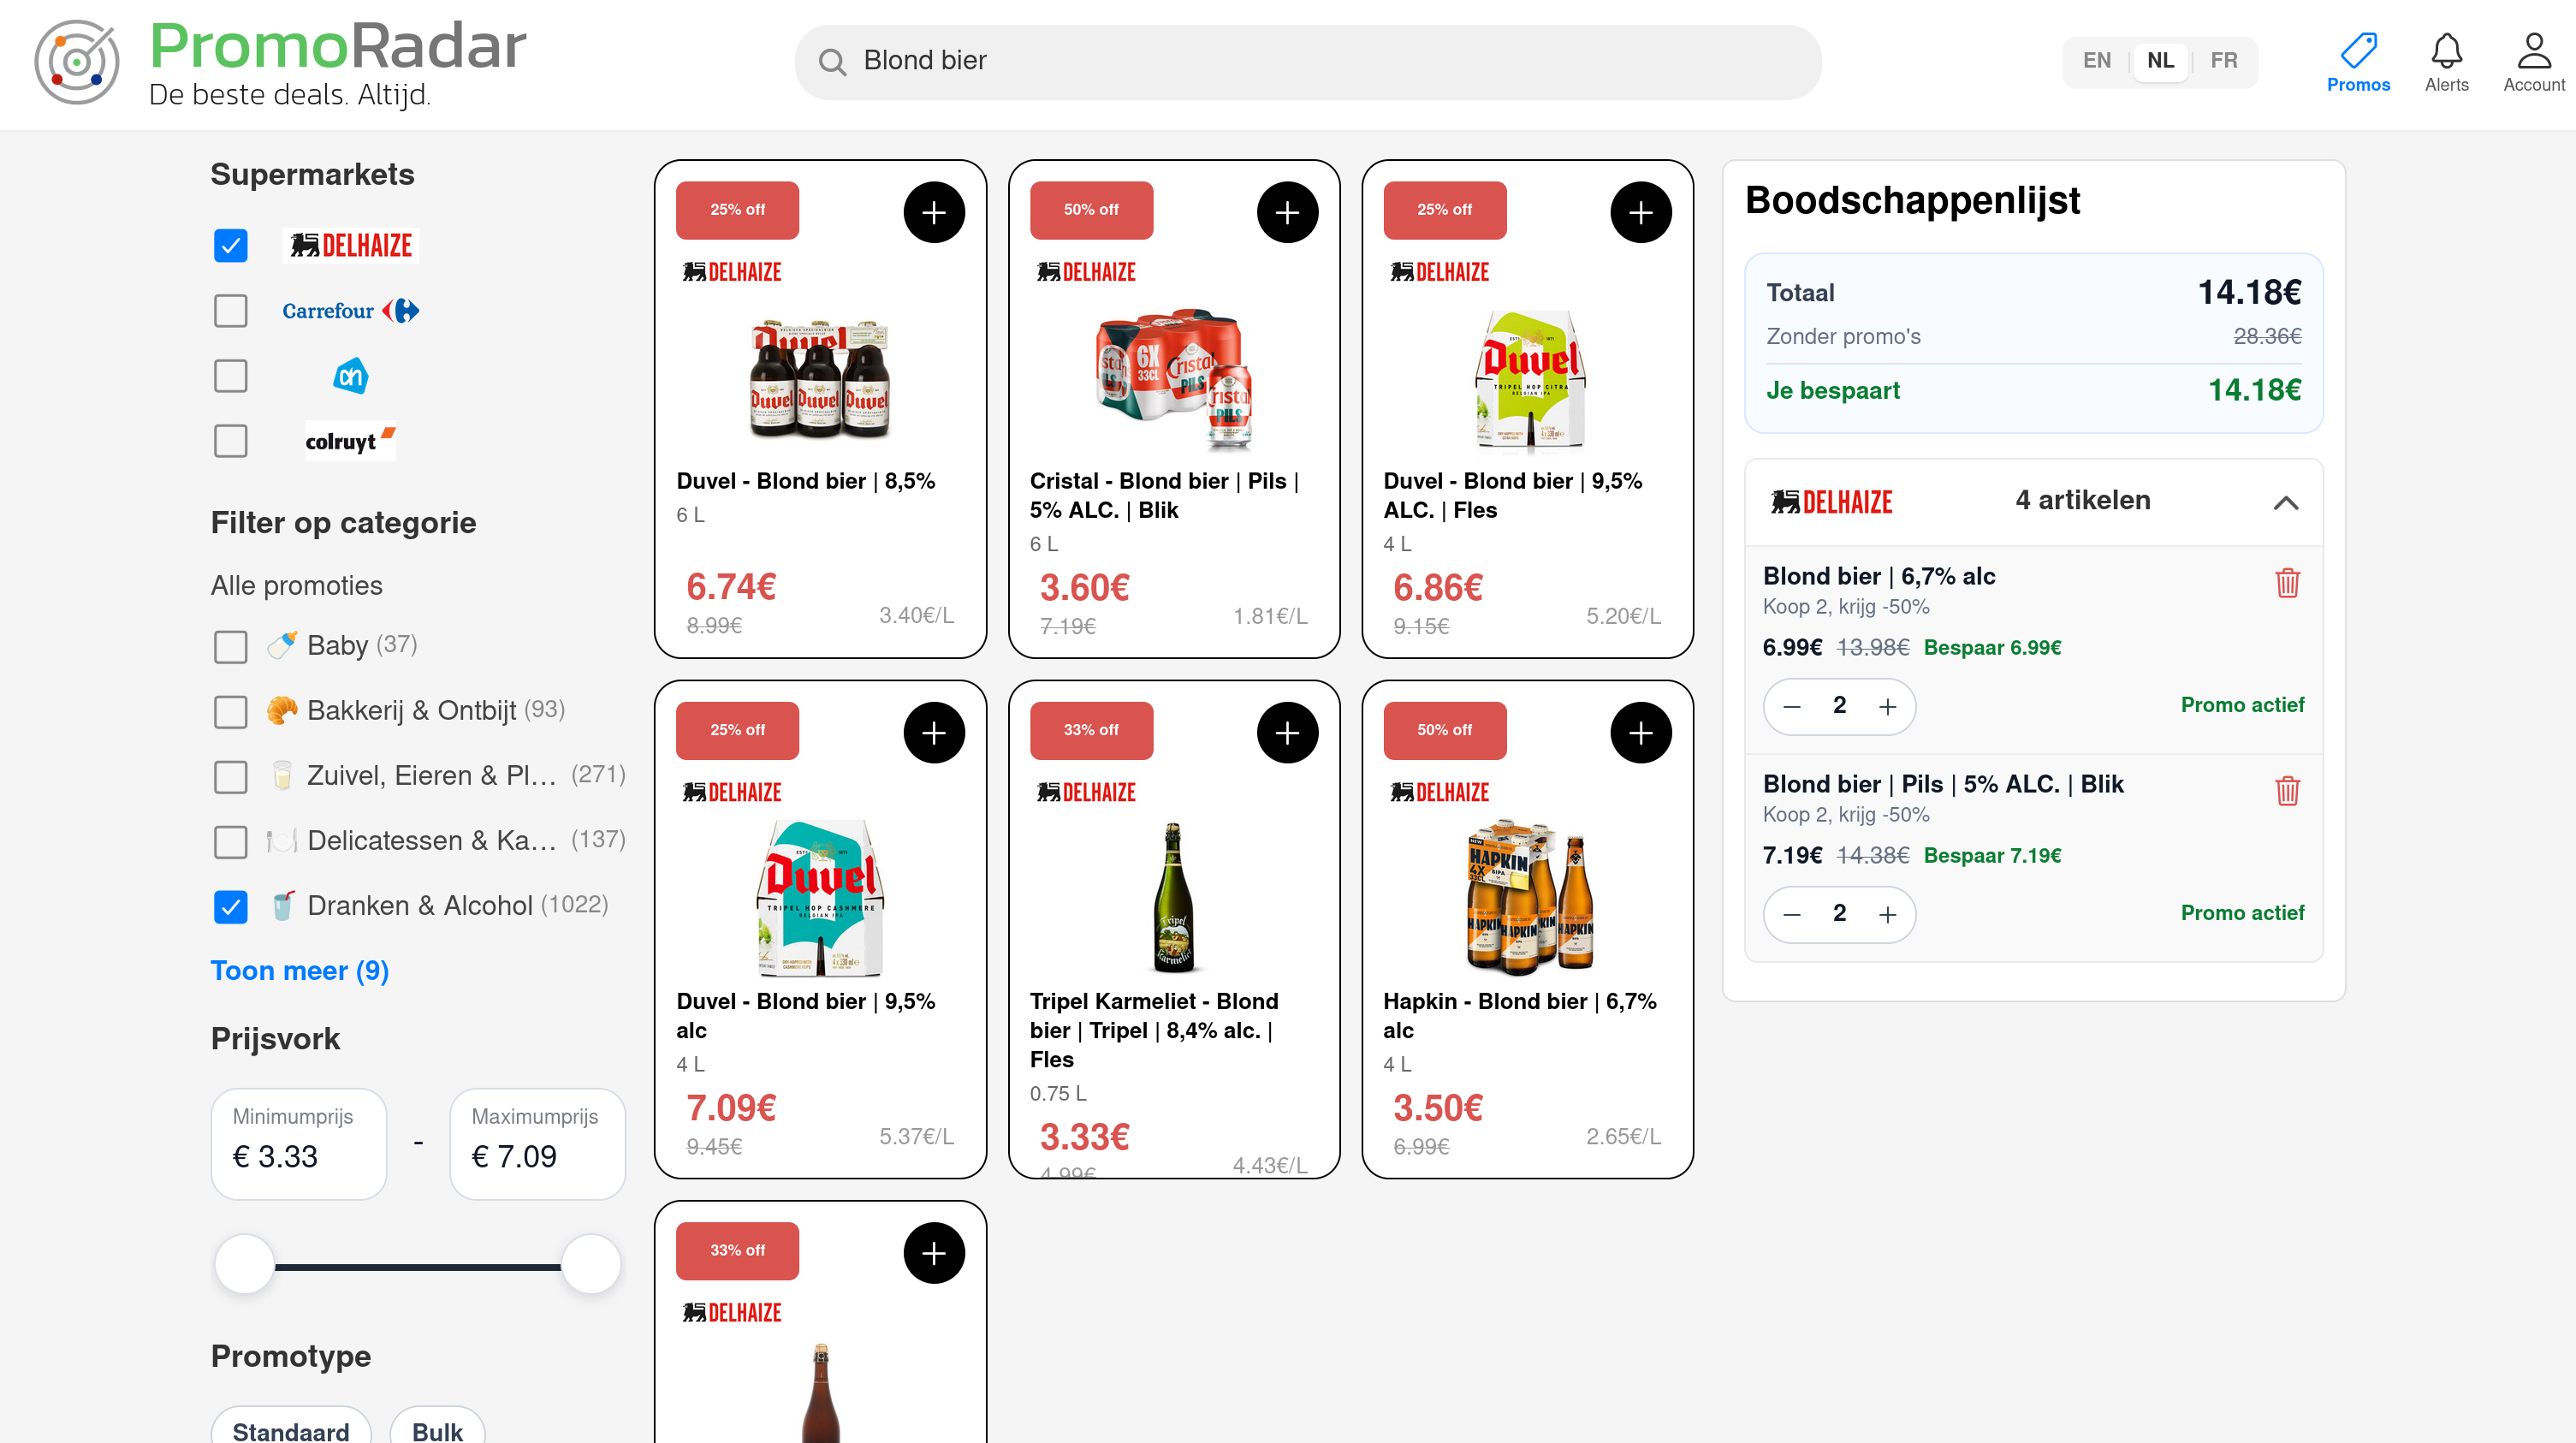Enable the Carrefour supermarket filter
Image resolution: width=2576 pixels, height=1443 pixels.
click(230, 310)
